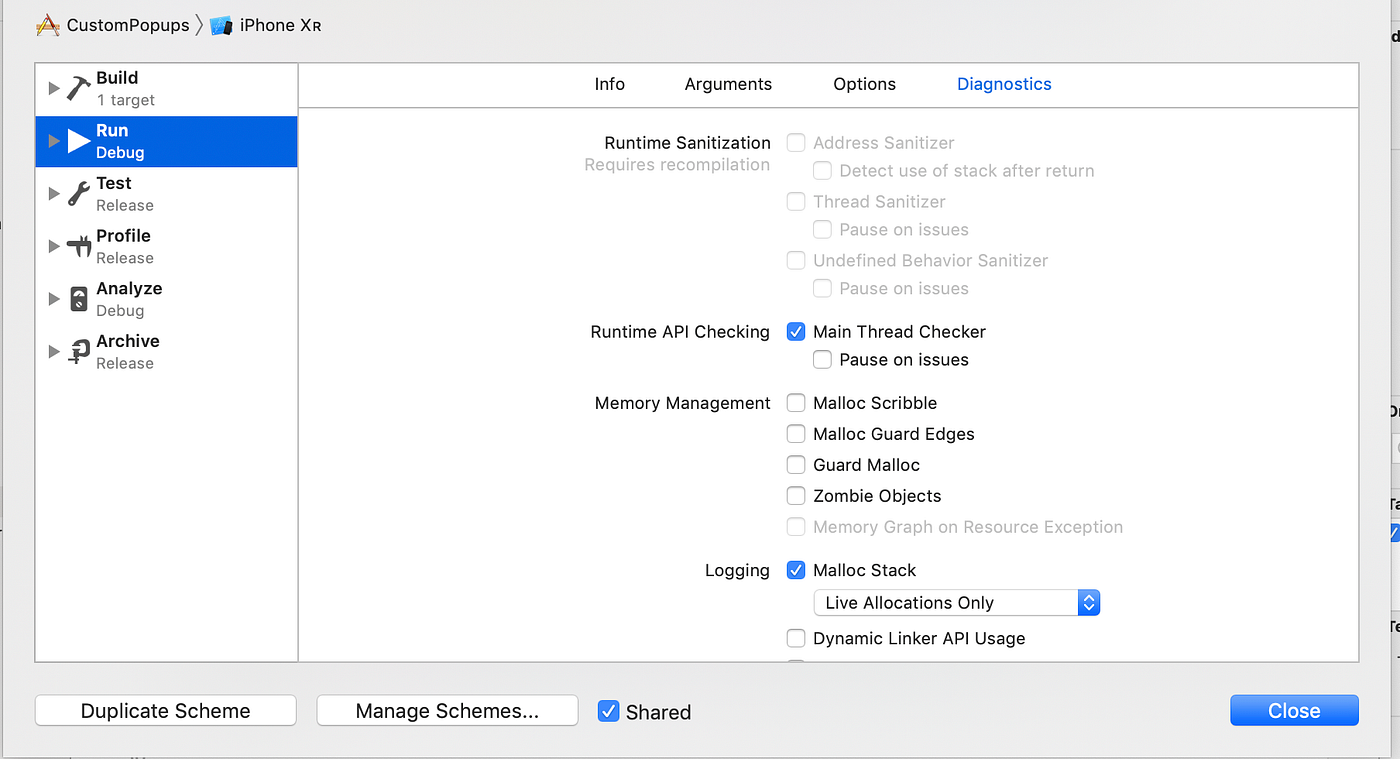Select the Analyze action icon

pos(78,298)
